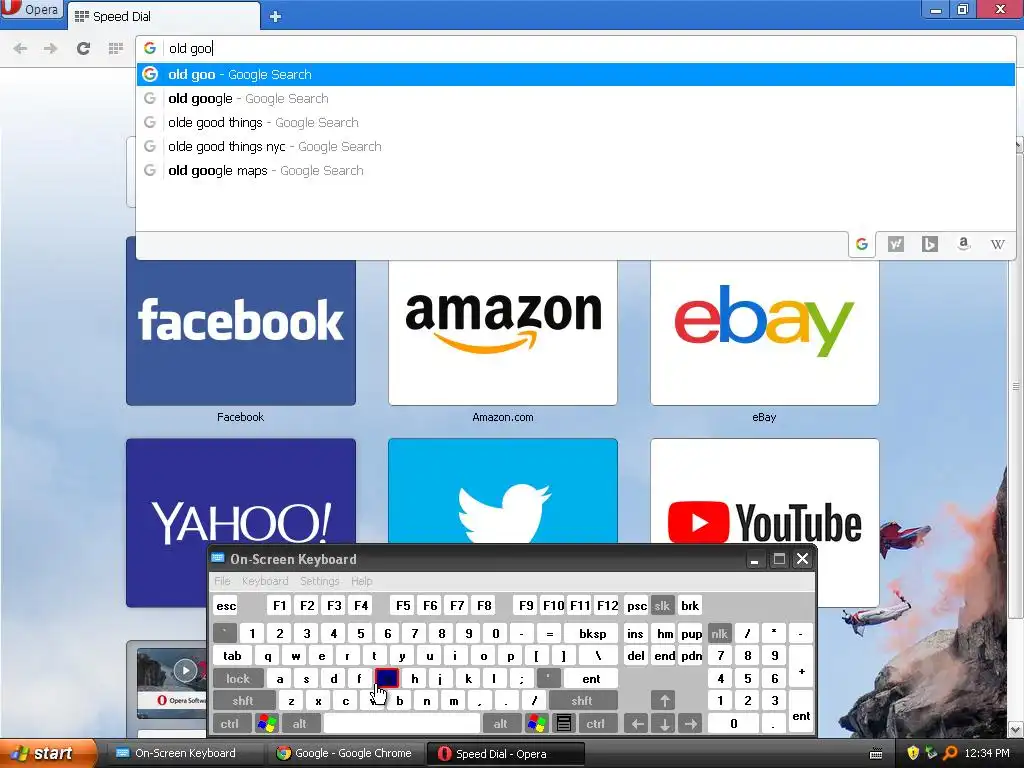Screen dimensions: 1024x768
Task: Open the Facebook speed dial tile
Action: point(241,332)
